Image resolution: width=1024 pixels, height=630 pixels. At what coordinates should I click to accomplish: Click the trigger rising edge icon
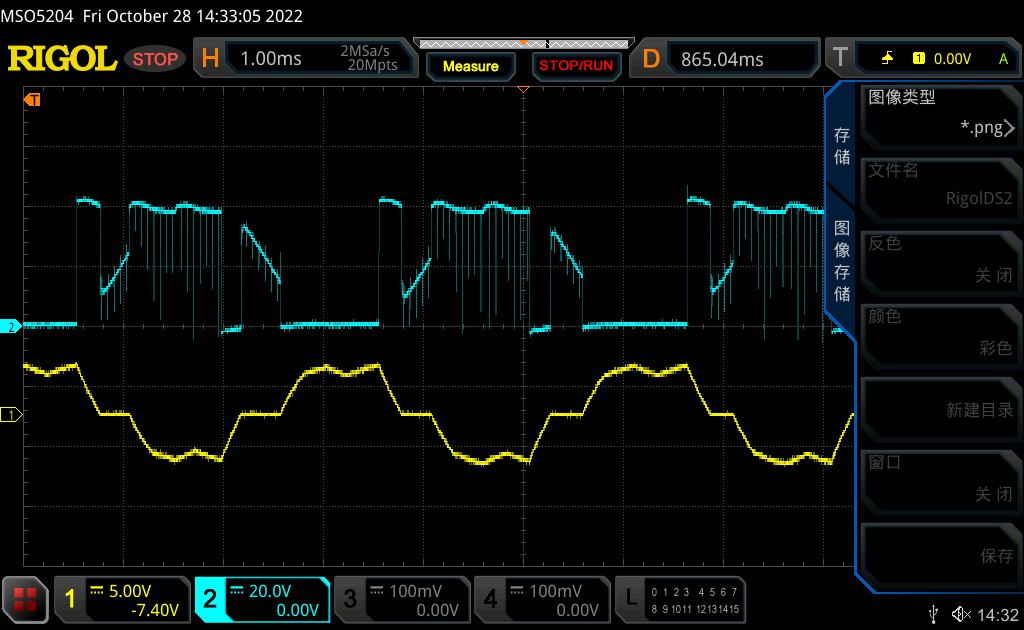pyautogui.click(x=887, y=59)
